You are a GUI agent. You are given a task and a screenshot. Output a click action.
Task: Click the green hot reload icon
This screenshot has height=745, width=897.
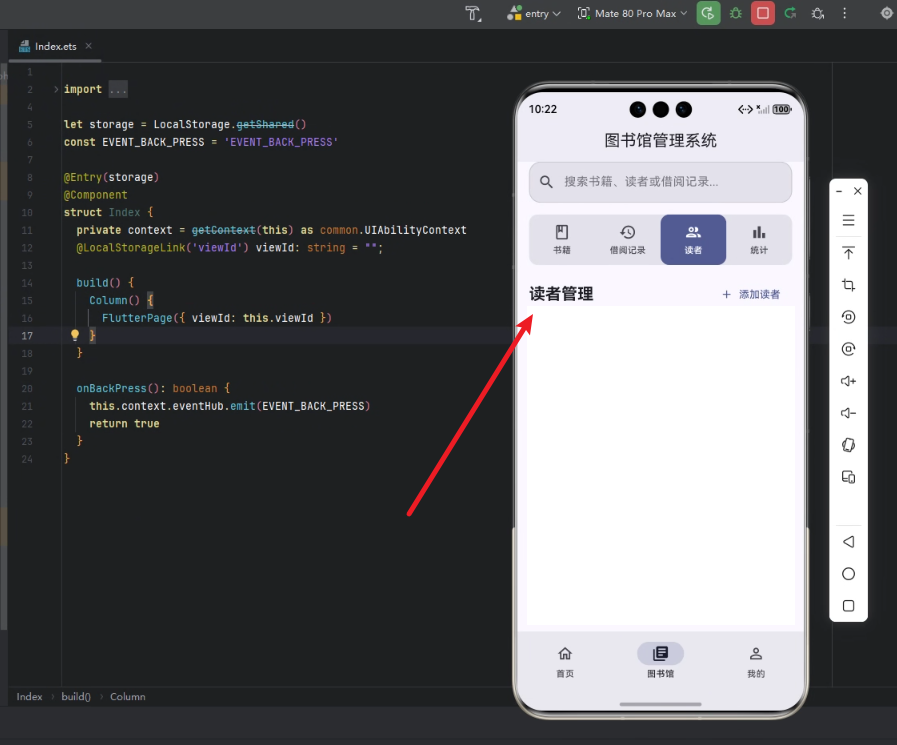pos(791,13)
